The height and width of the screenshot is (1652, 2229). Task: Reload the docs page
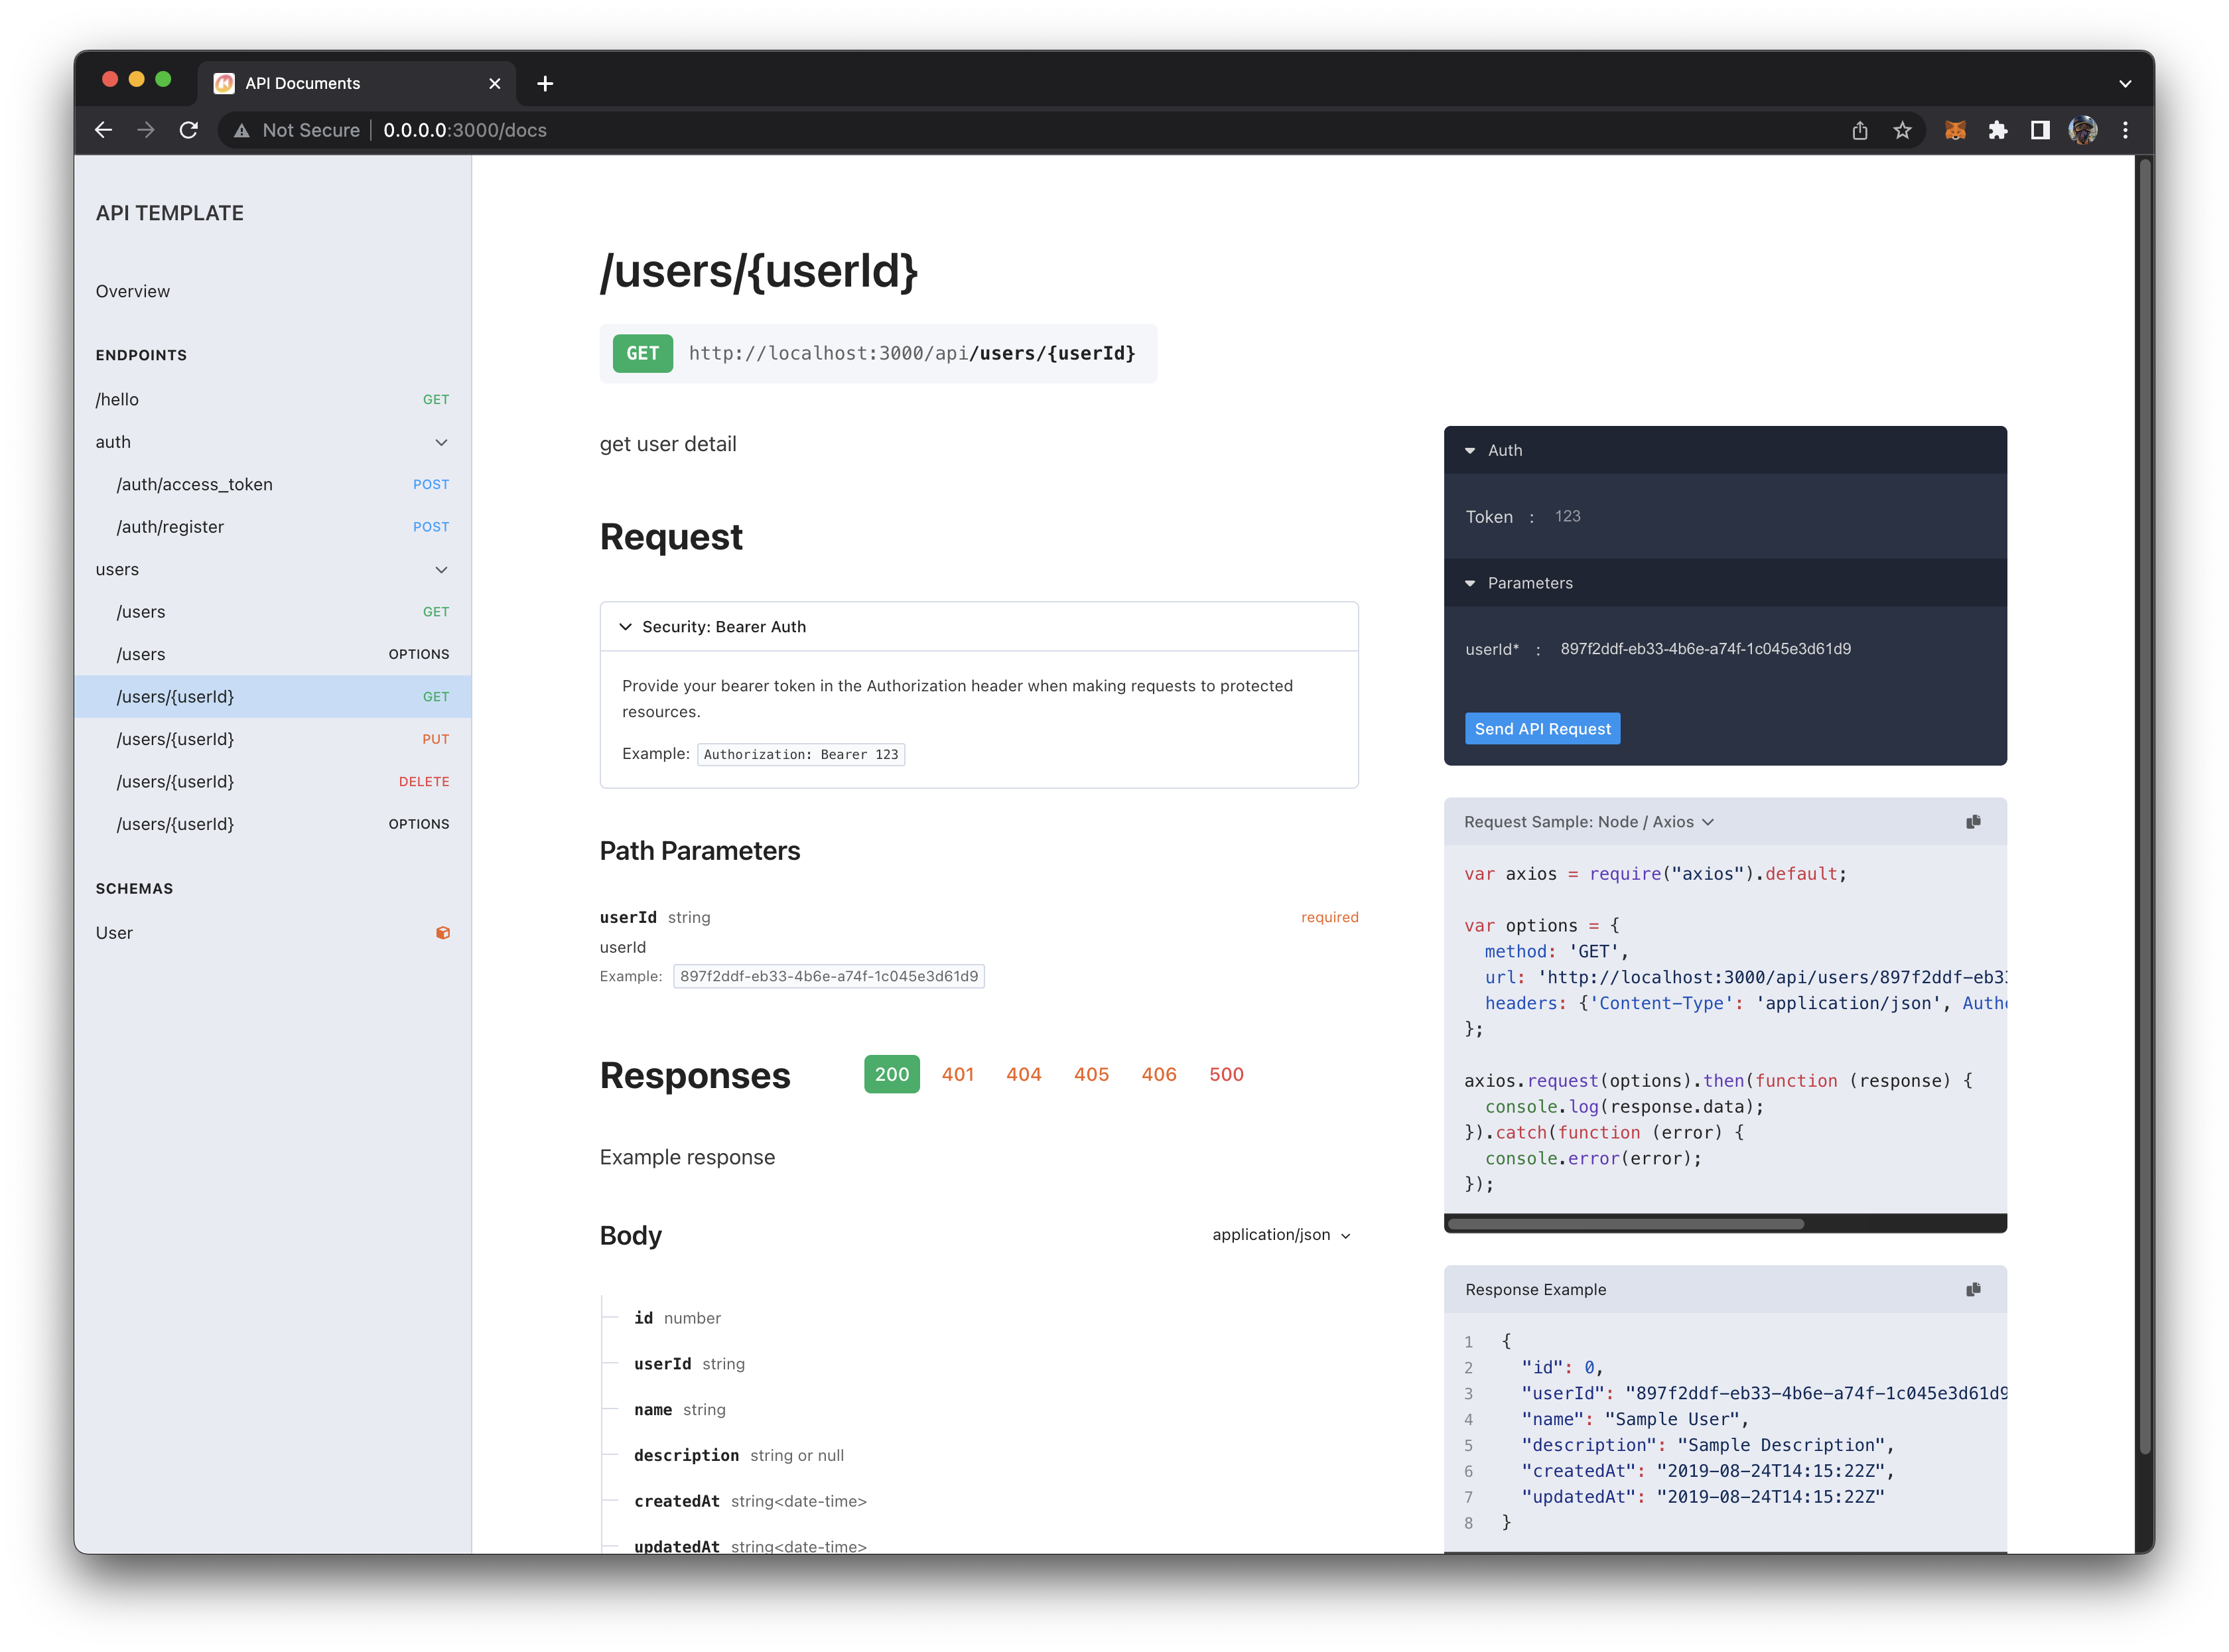[x=188, y=130]
